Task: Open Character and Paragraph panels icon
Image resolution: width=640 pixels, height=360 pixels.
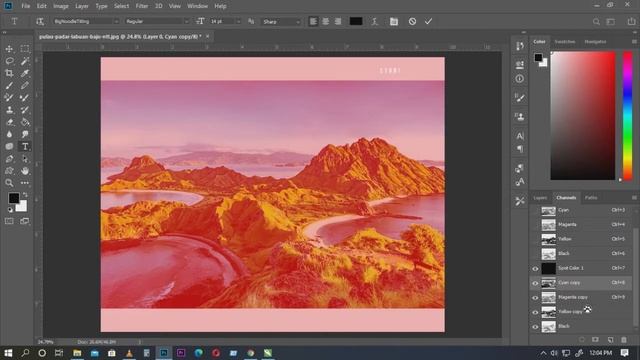Action: pyautogui.click(x=394, y=21)
